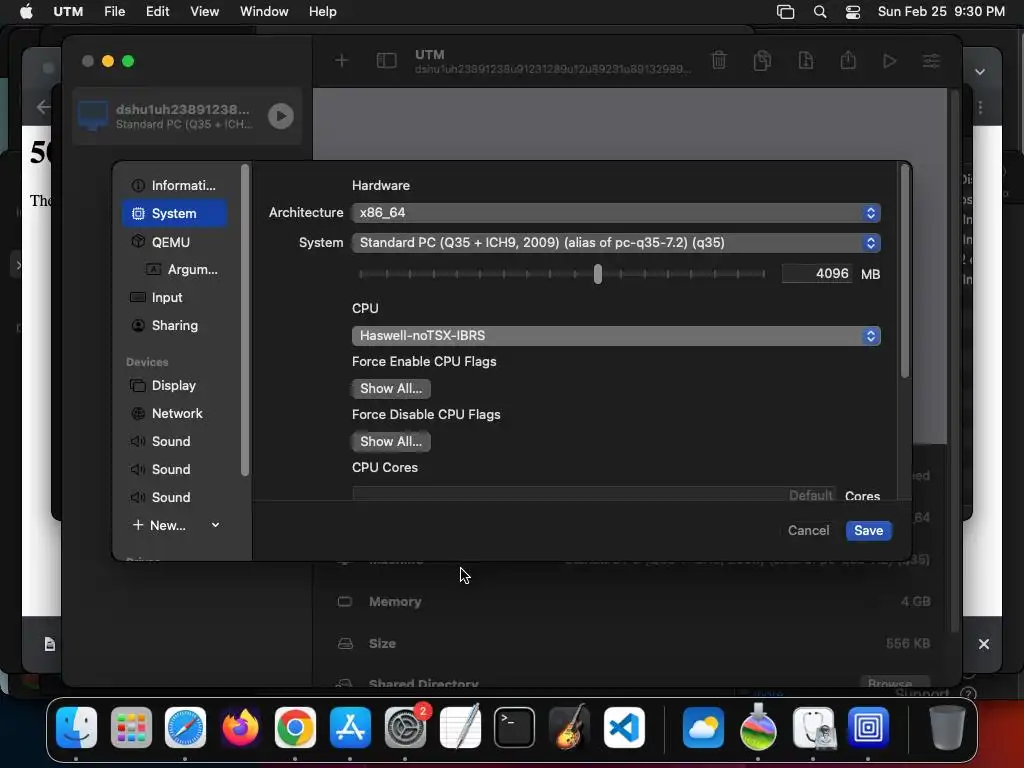Open Visual Studio Code from the Dock

tap(624, 727)
